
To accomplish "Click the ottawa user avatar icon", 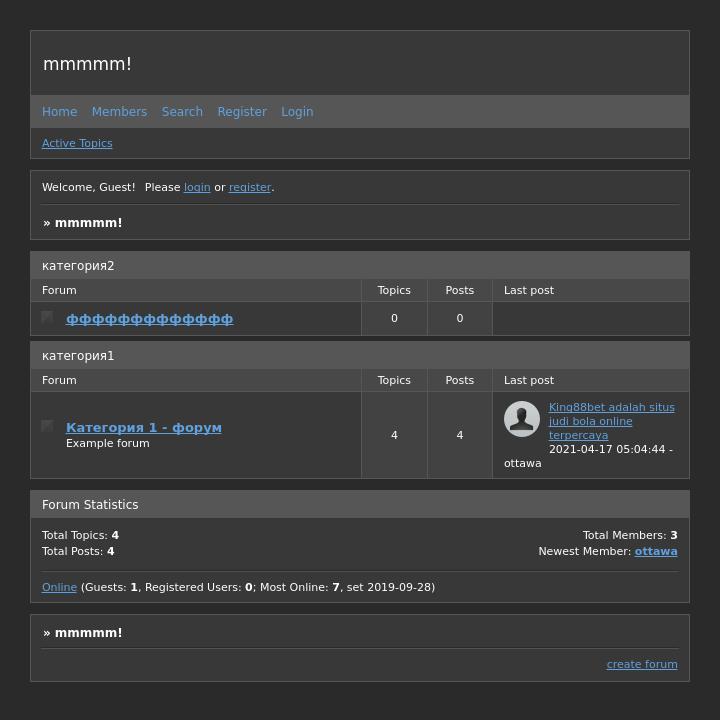I will click(x=521, y=419).
